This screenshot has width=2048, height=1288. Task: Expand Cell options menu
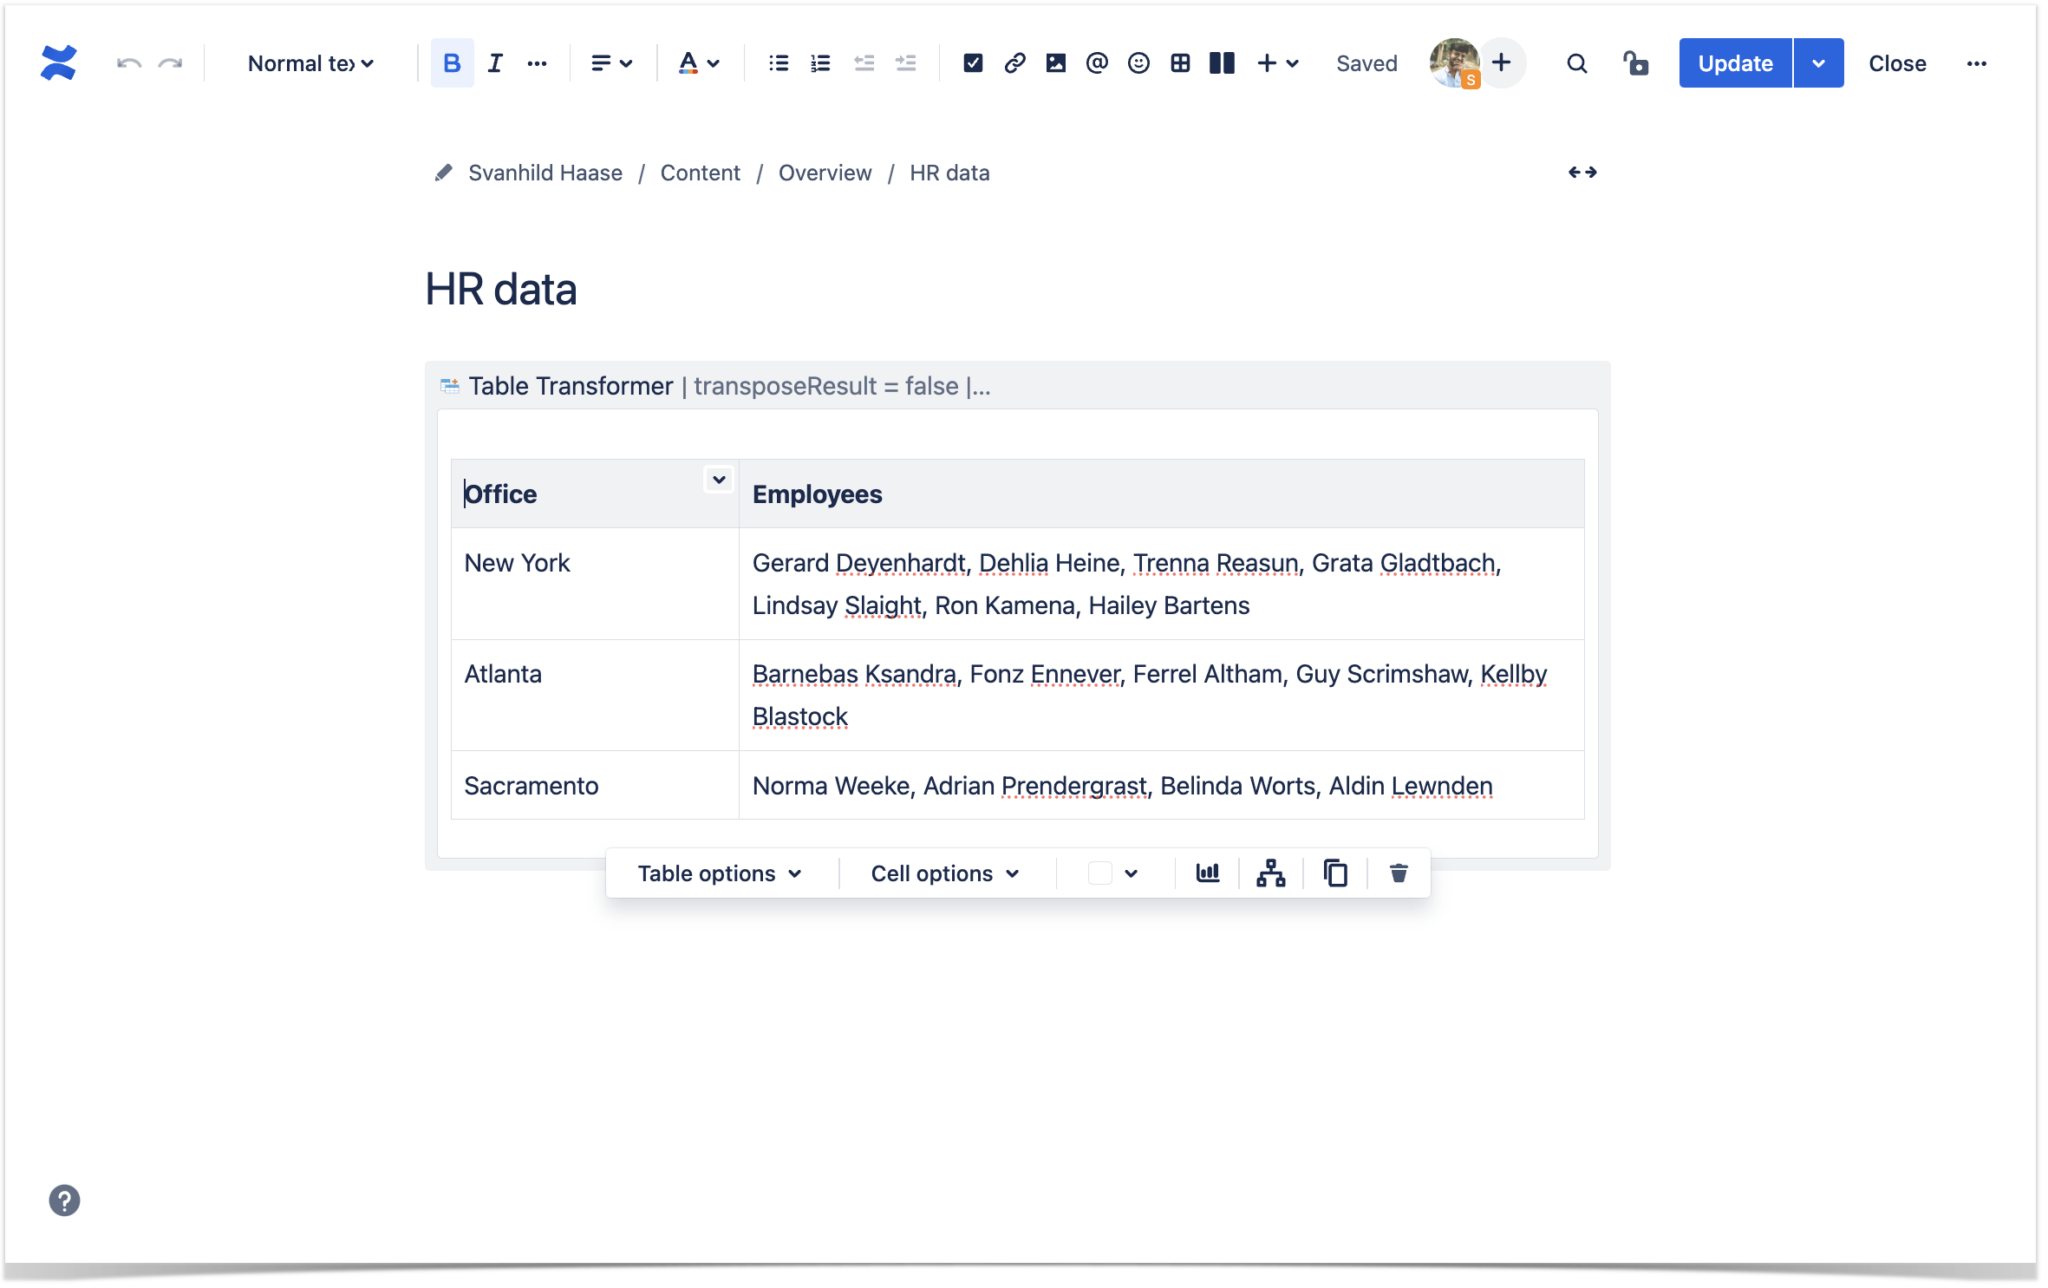tap(945, 873)
